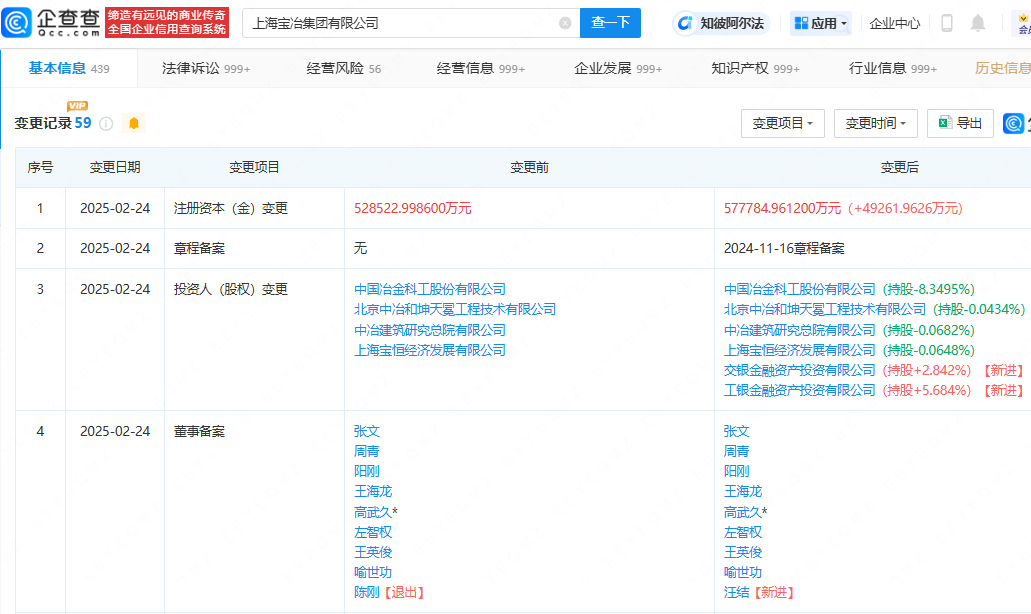Screen dimensions: 1031x614
Task: Click the 变更日期 column header
Action: click(115, 168)
